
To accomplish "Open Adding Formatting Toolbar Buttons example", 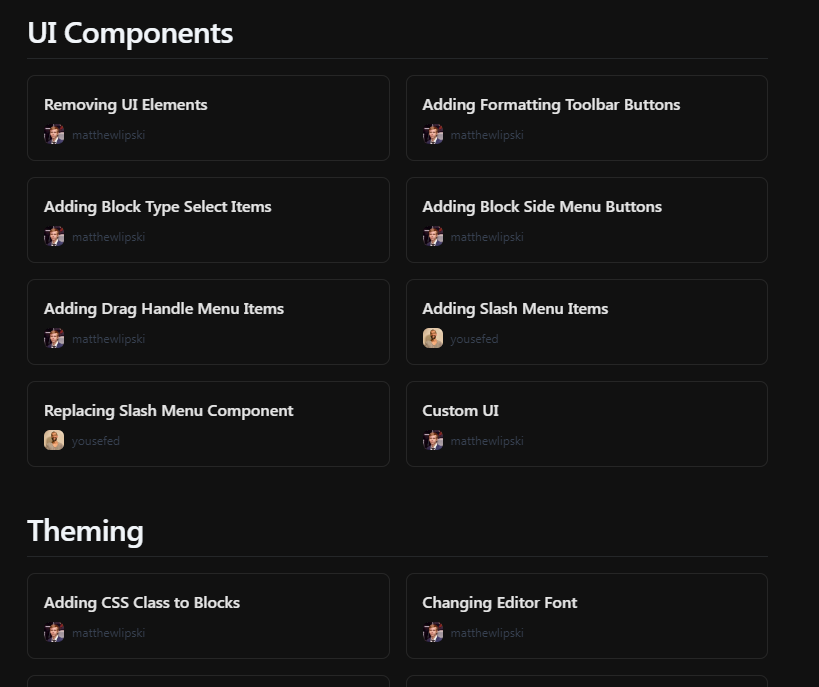I will point(587,118).
